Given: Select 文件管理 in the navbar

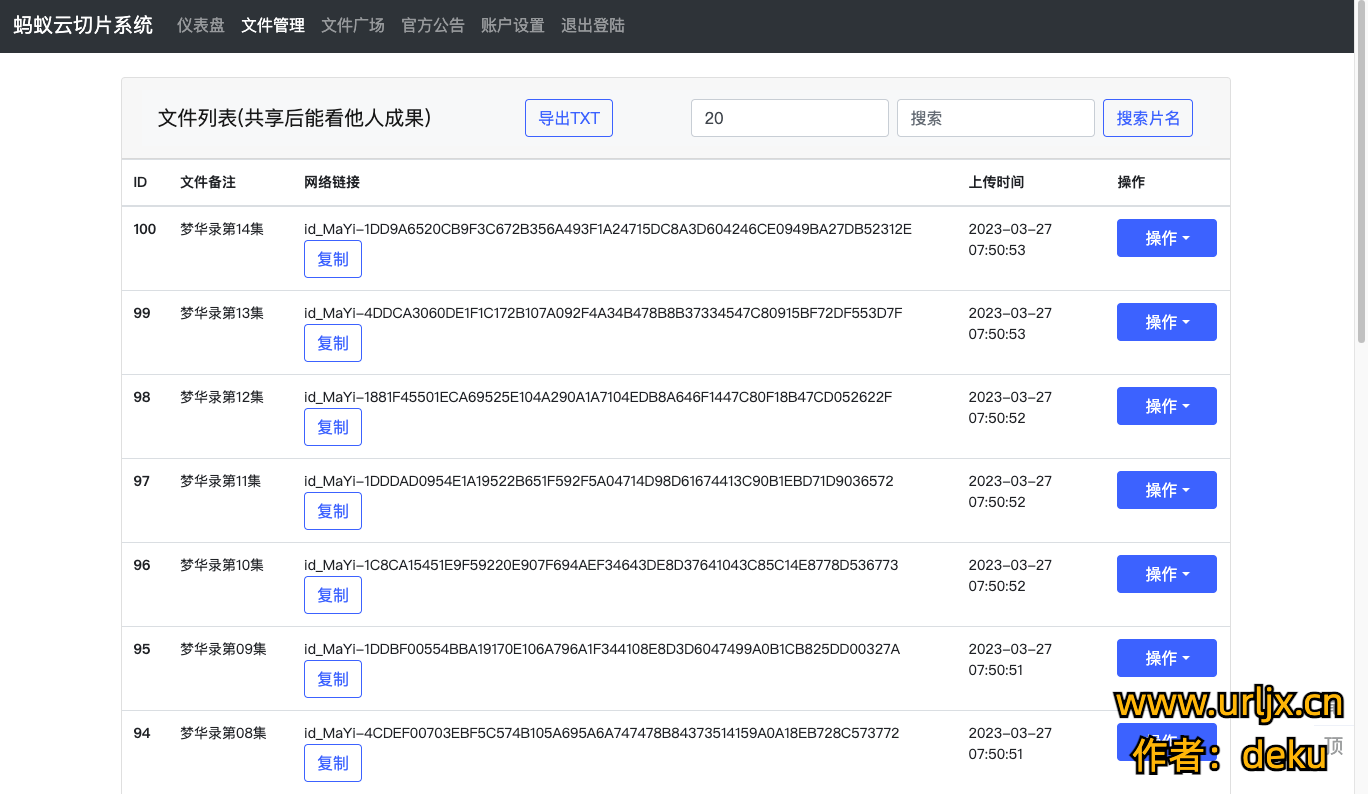Looking at the screenshot, I should [x=273, y=26].
